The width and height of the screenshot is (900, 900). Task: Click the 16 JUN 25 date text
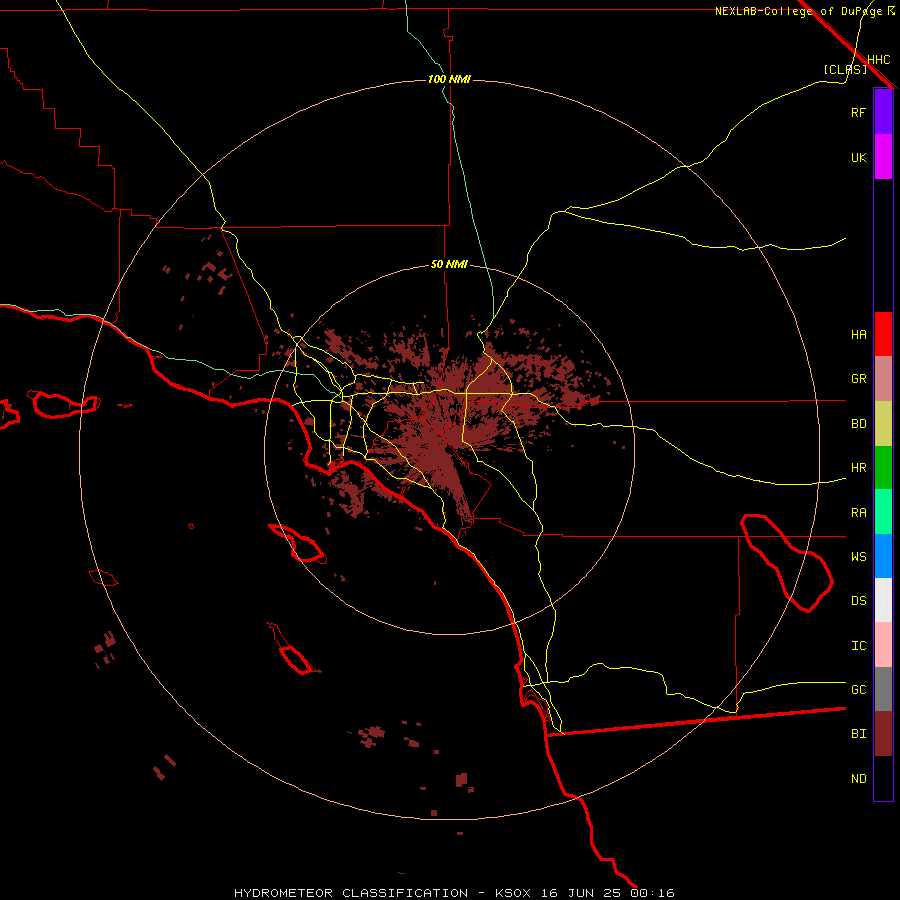(x=581, y=893)
